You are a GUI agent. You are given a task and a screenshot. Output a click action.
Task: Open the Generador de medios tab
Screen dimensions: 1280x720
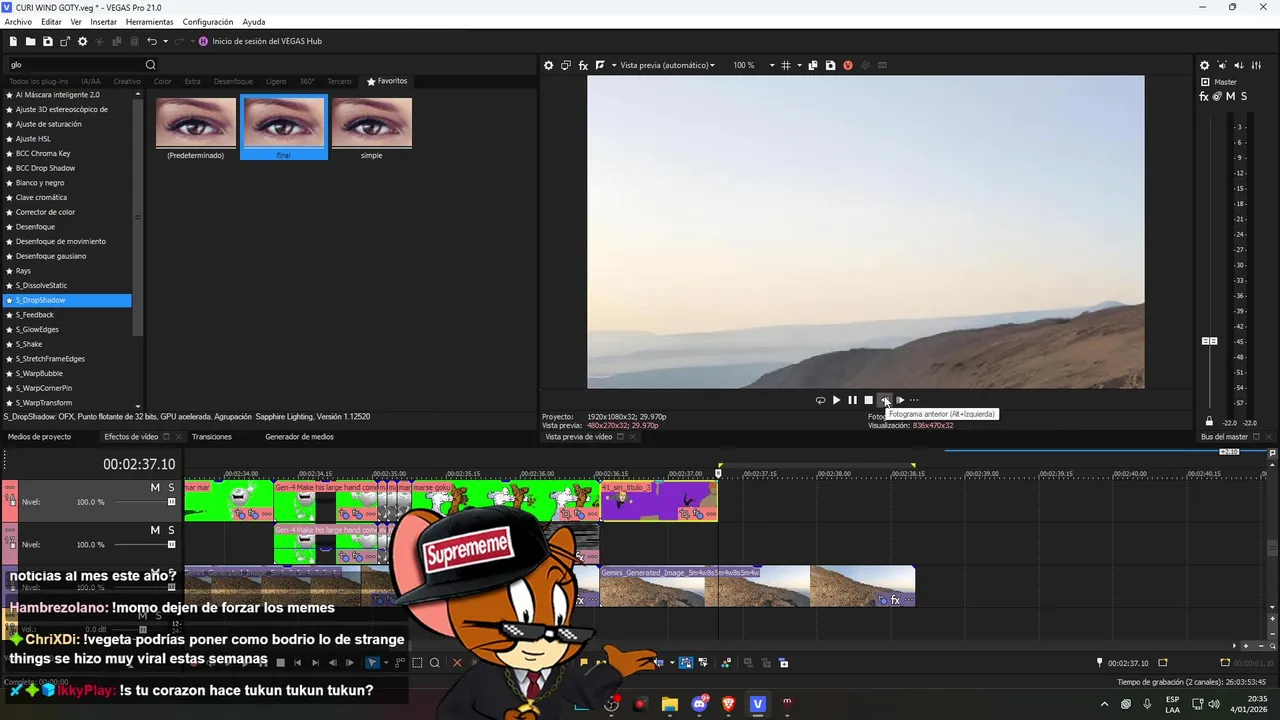[x=299, y=437]
